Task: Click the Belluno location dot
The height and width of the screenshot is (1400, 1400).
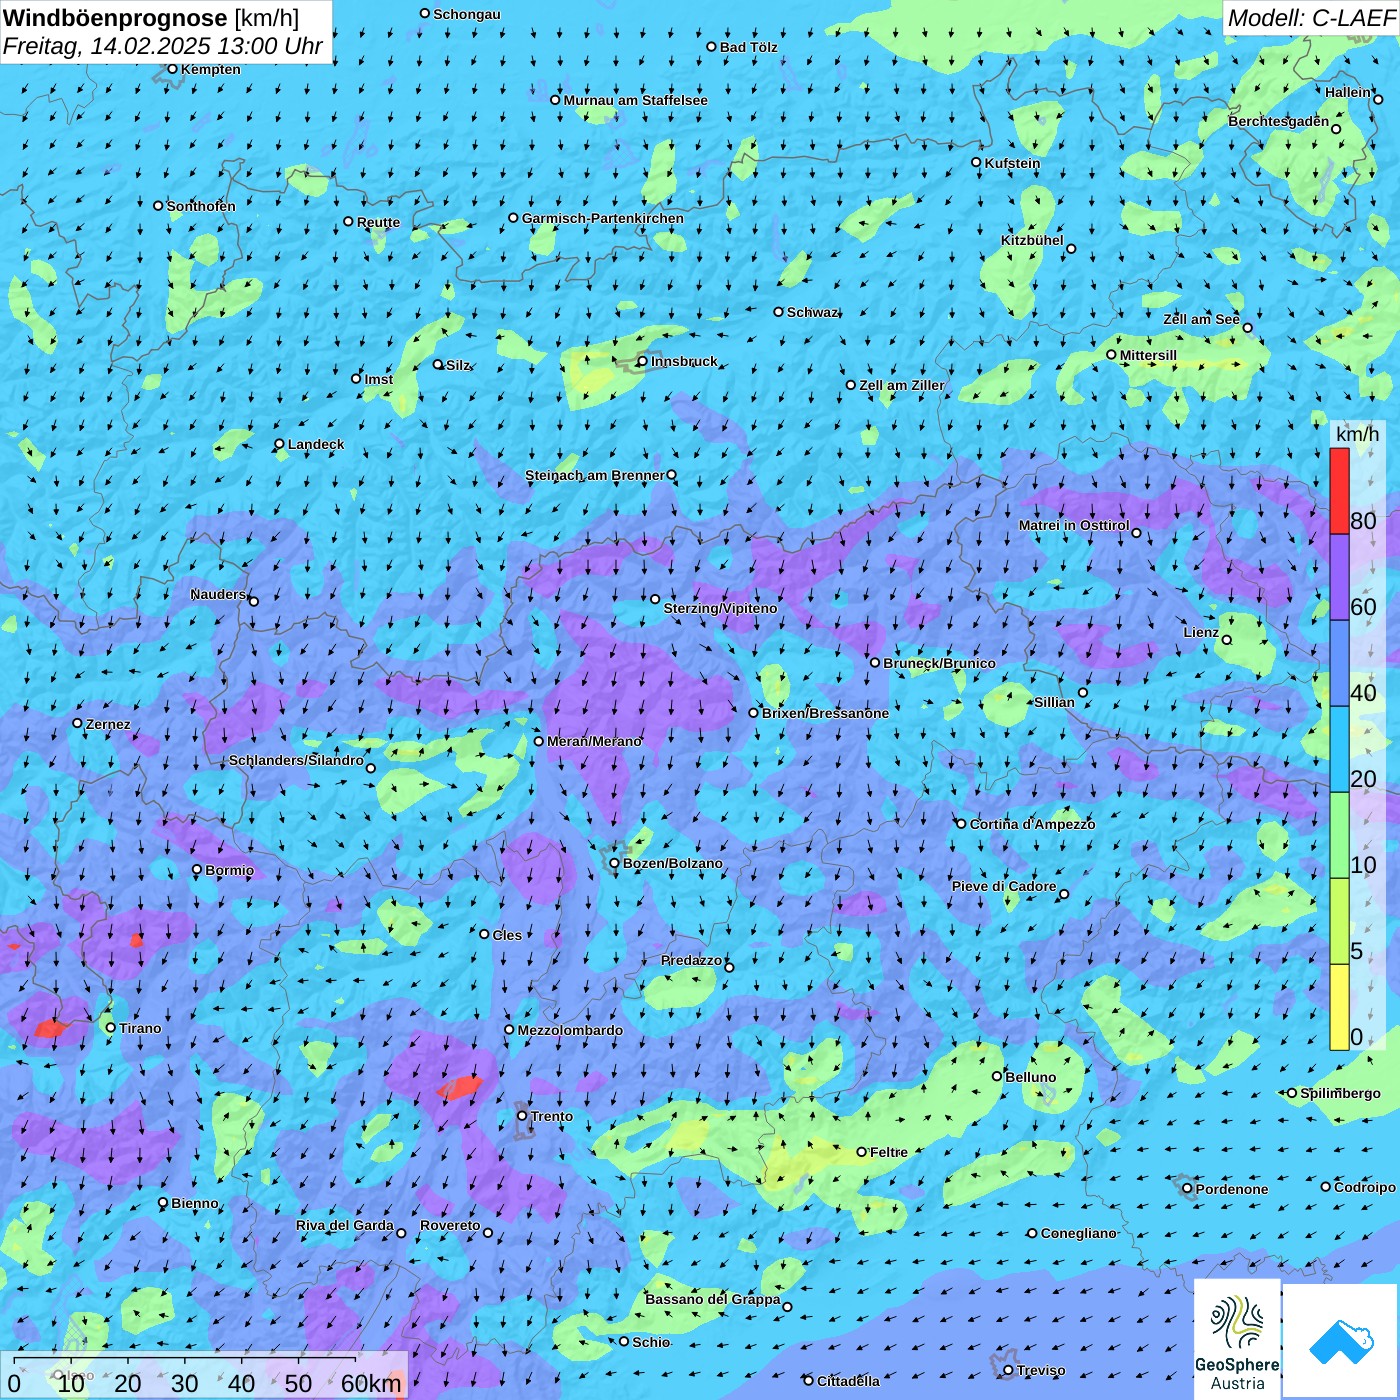Action: (x=996, y=1076)
